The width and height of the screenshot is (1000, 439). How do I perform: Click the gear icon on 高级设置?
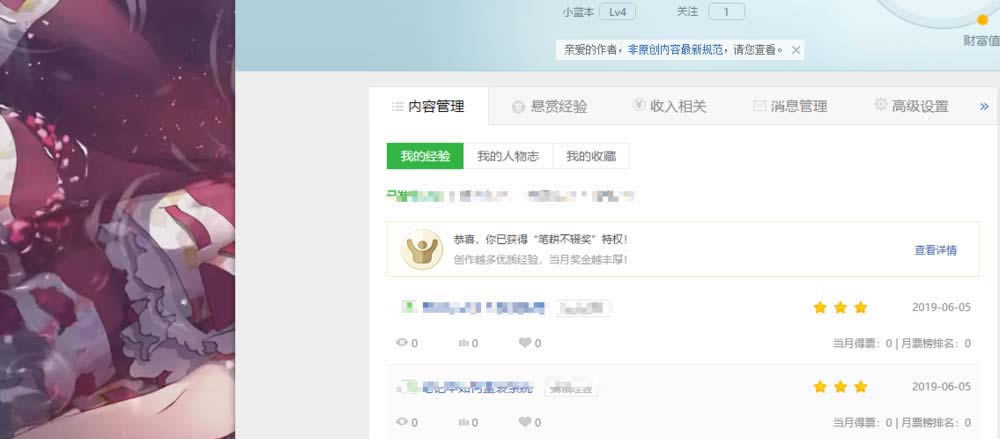pyautogui.click(x=880, y=105)
